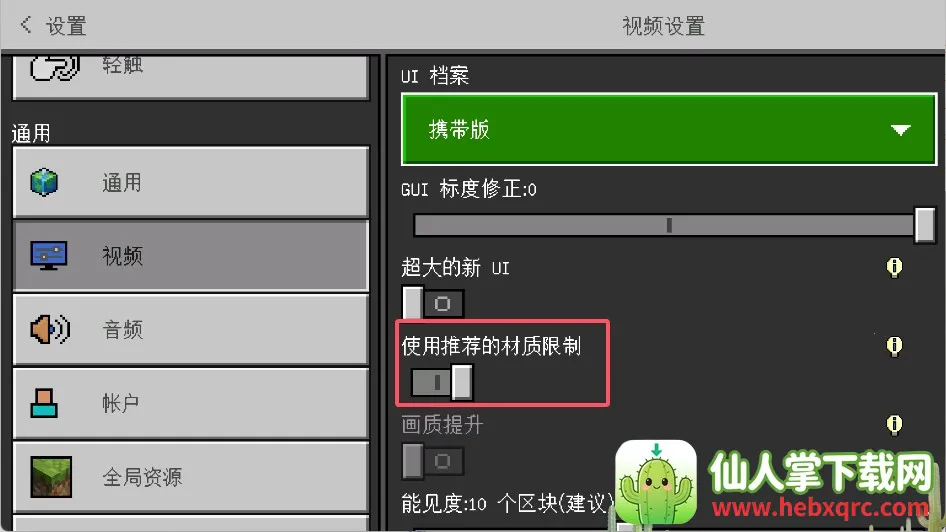Click the back arrow next to 设置

(x=25, y=25)
